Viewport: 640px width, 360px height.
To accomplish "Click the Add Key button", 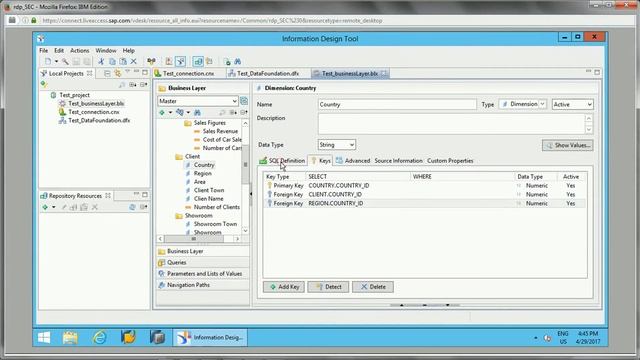I will click(x=284, y=287).
